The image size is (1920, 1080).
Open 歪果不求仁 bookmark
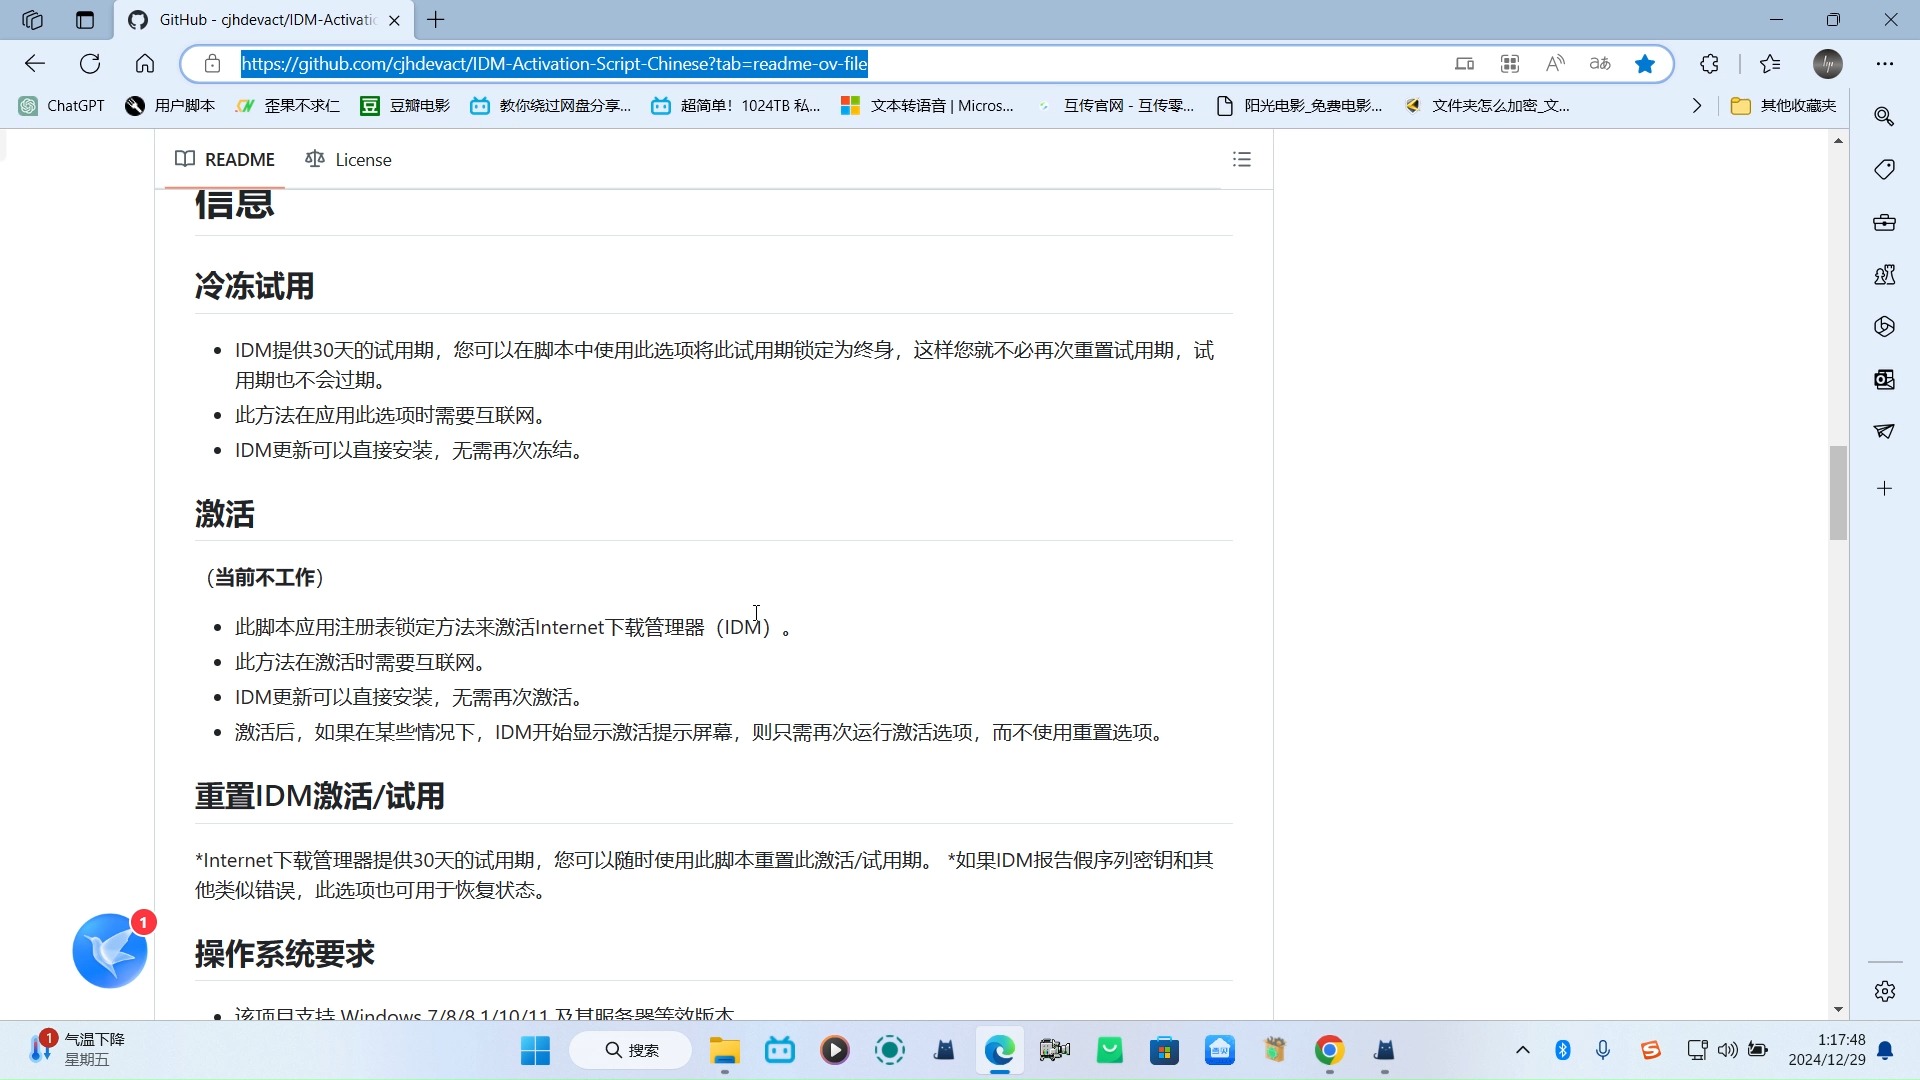pyautogui.click(x=288, y=106)
